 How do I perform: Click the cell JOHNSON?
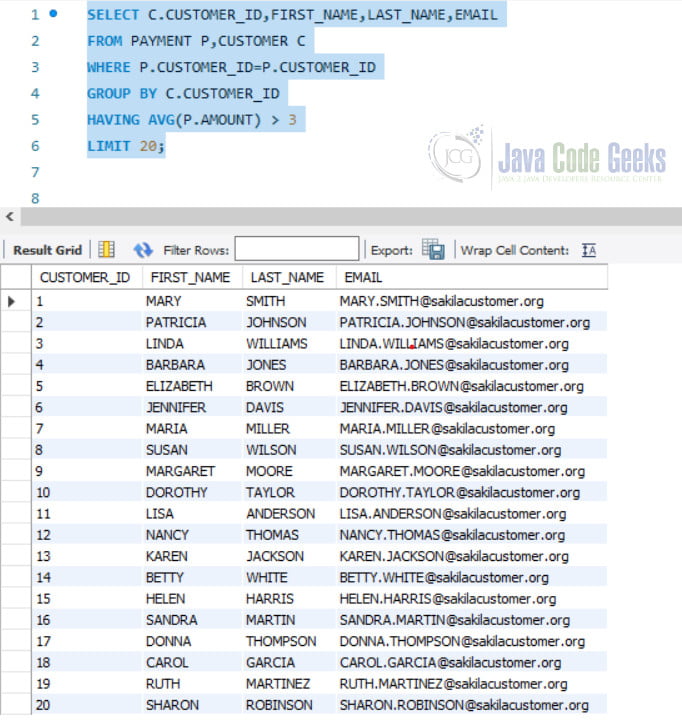[276, 323]
